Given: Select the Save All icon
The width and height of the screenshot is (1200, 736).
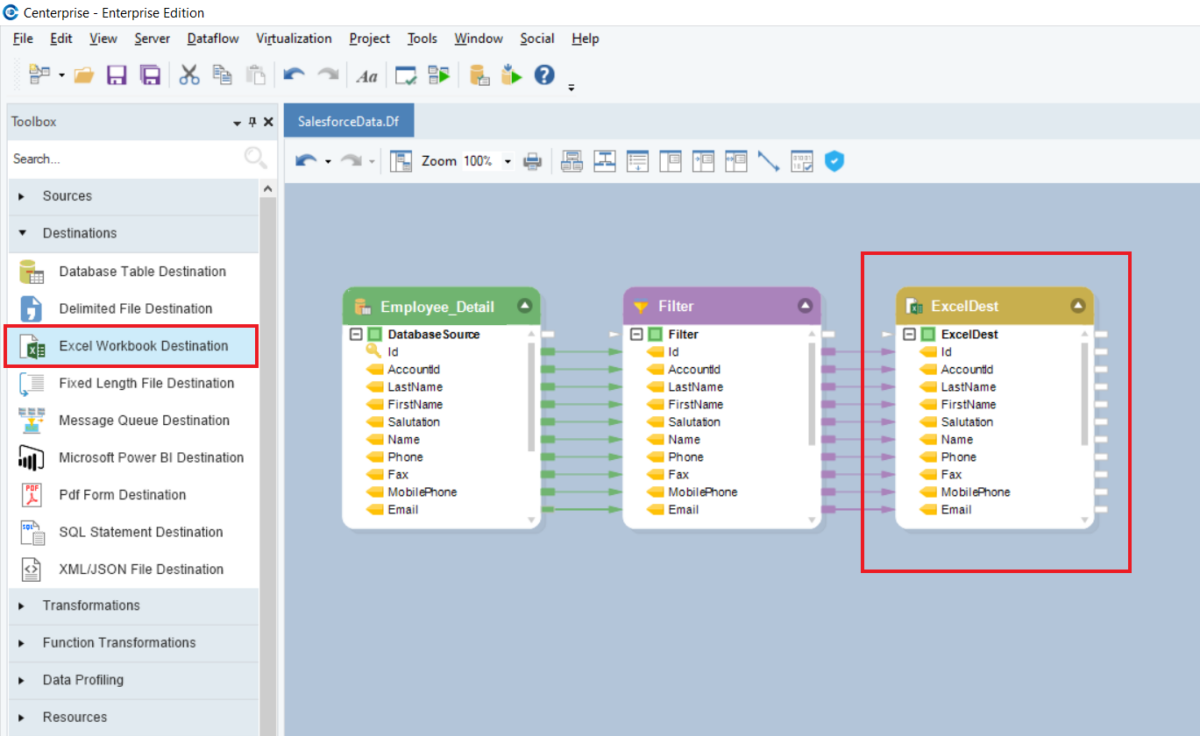Looking at the screenshot, I should (151, 75).
